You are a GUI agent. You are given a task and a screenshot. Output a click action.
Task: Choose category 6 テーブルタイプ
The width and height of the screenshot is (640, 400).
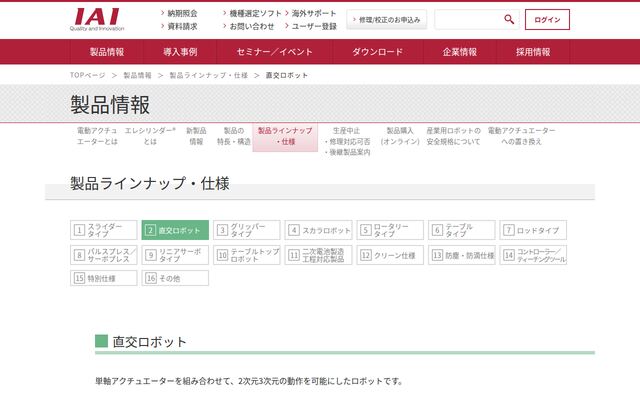pyautogui.click(x=462, y=230)
